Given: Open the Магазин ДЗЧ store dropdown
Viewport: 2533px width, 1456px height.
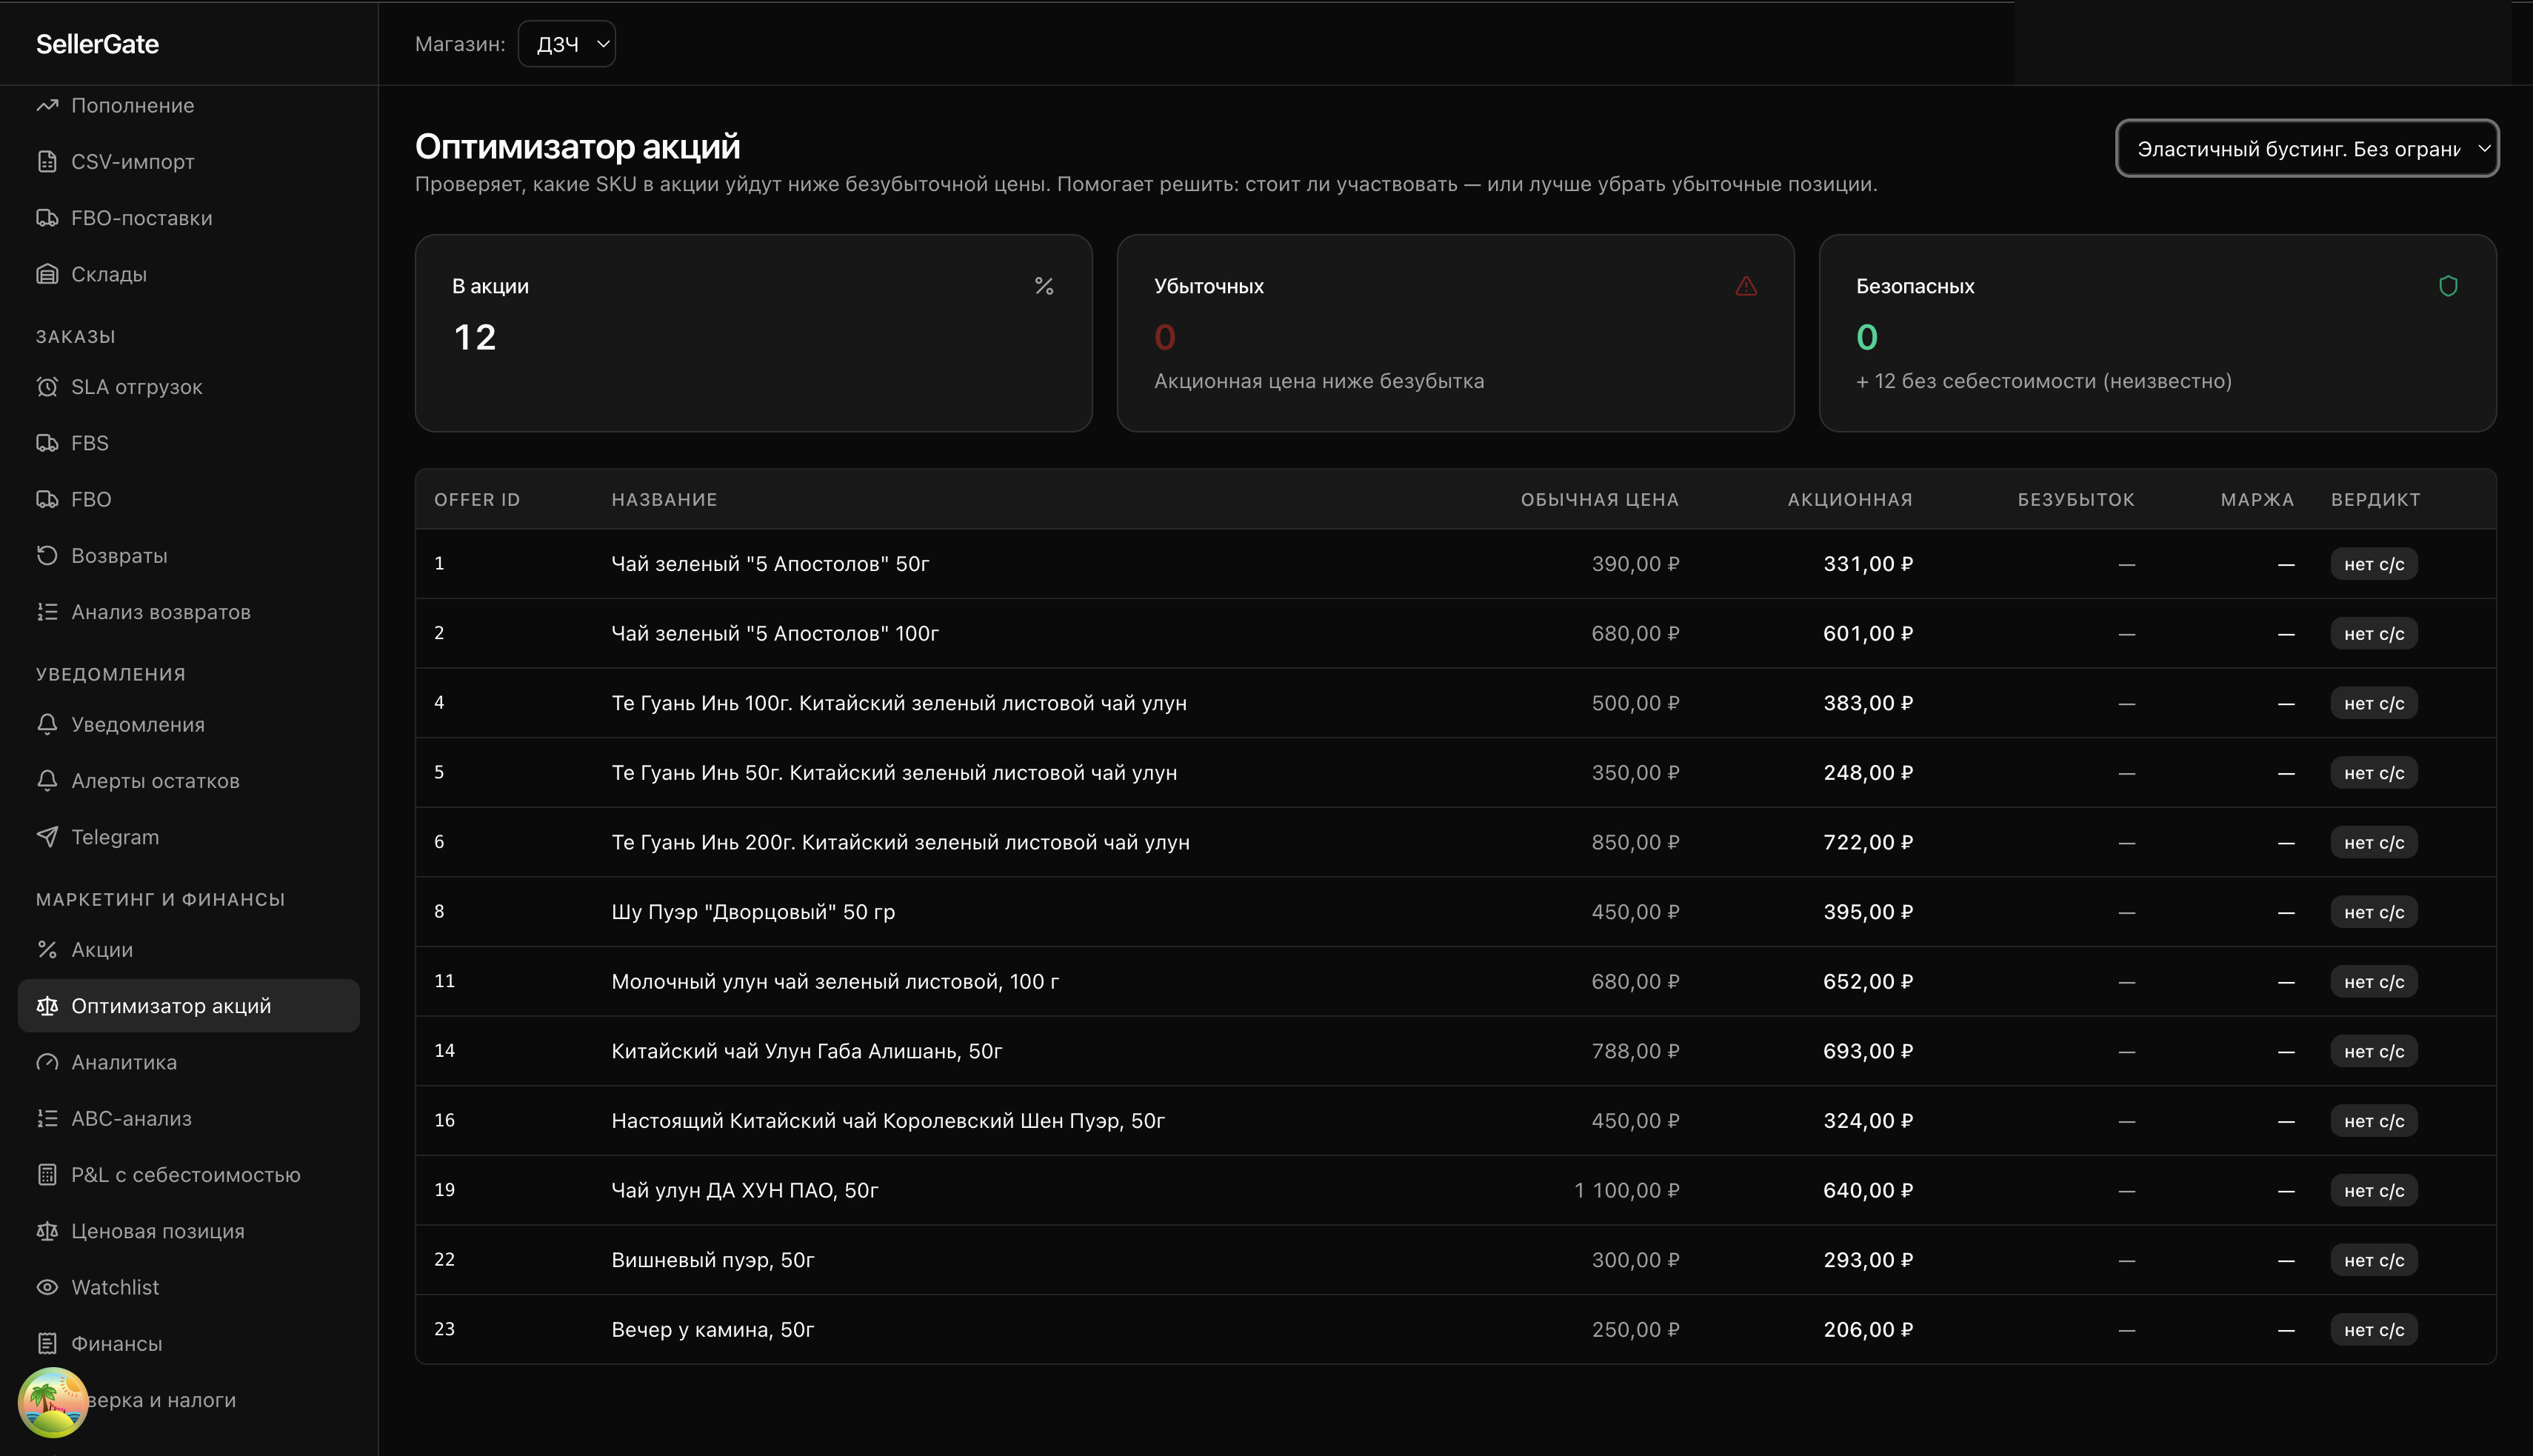Looking at the screenshot, I should pyautogui.click(x=567, y=44).
